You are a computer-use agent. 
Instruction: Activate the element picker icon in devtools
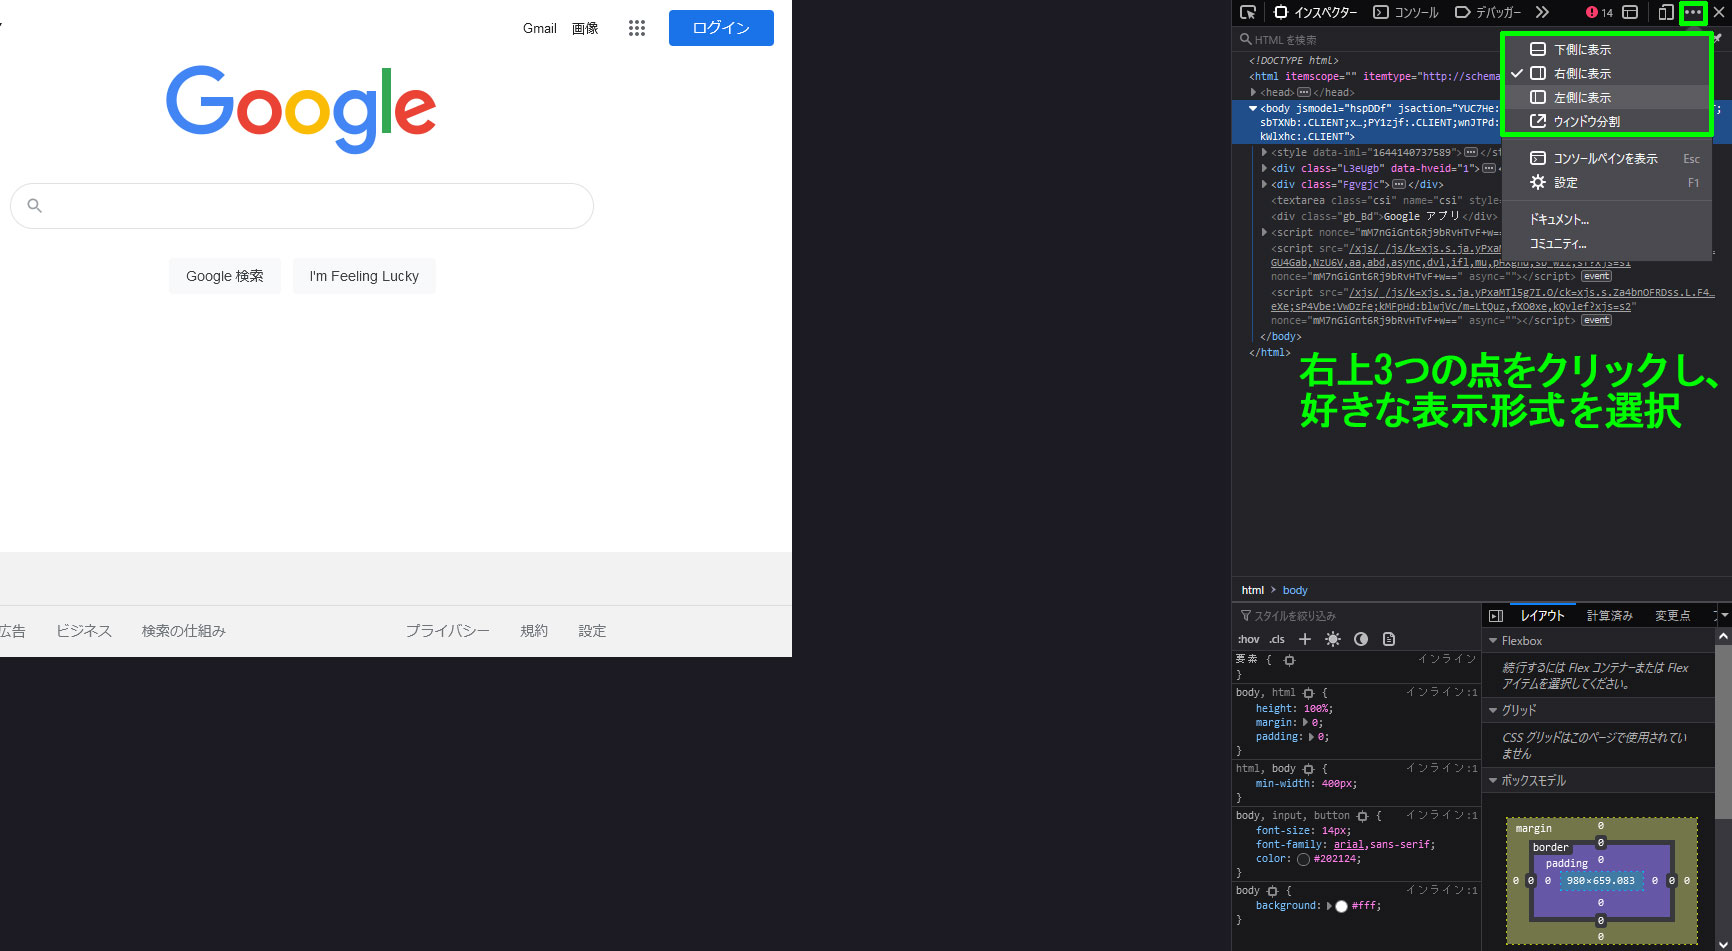click(x=1248, y=12)
